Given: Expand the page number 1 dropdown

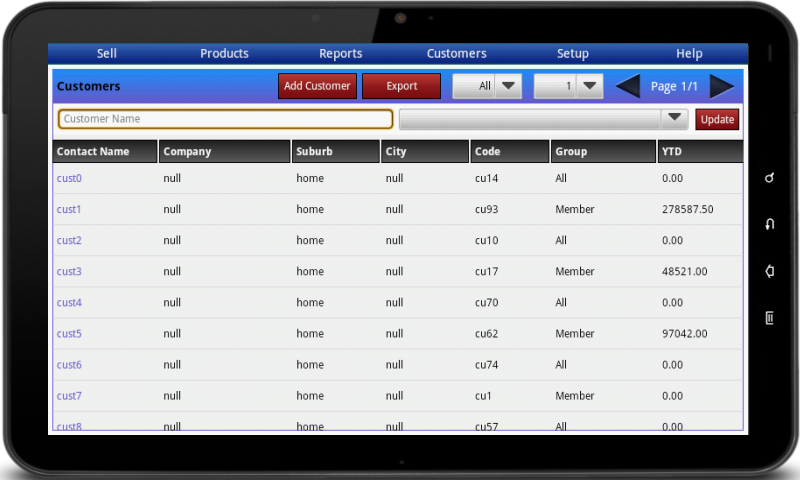Looking at the screenshot, I should tap(568, 86).
